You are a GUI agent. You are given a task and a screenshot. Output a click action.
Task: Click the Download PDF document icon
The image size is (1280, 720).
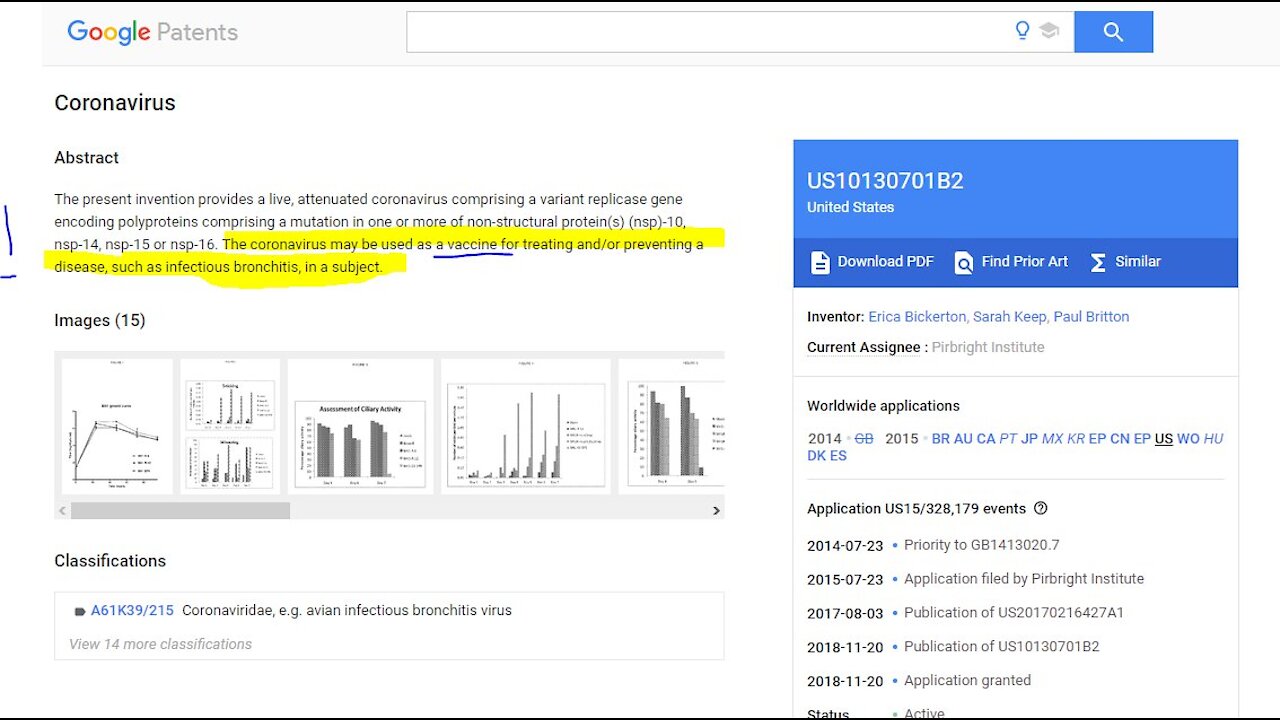tap(820, 262)
